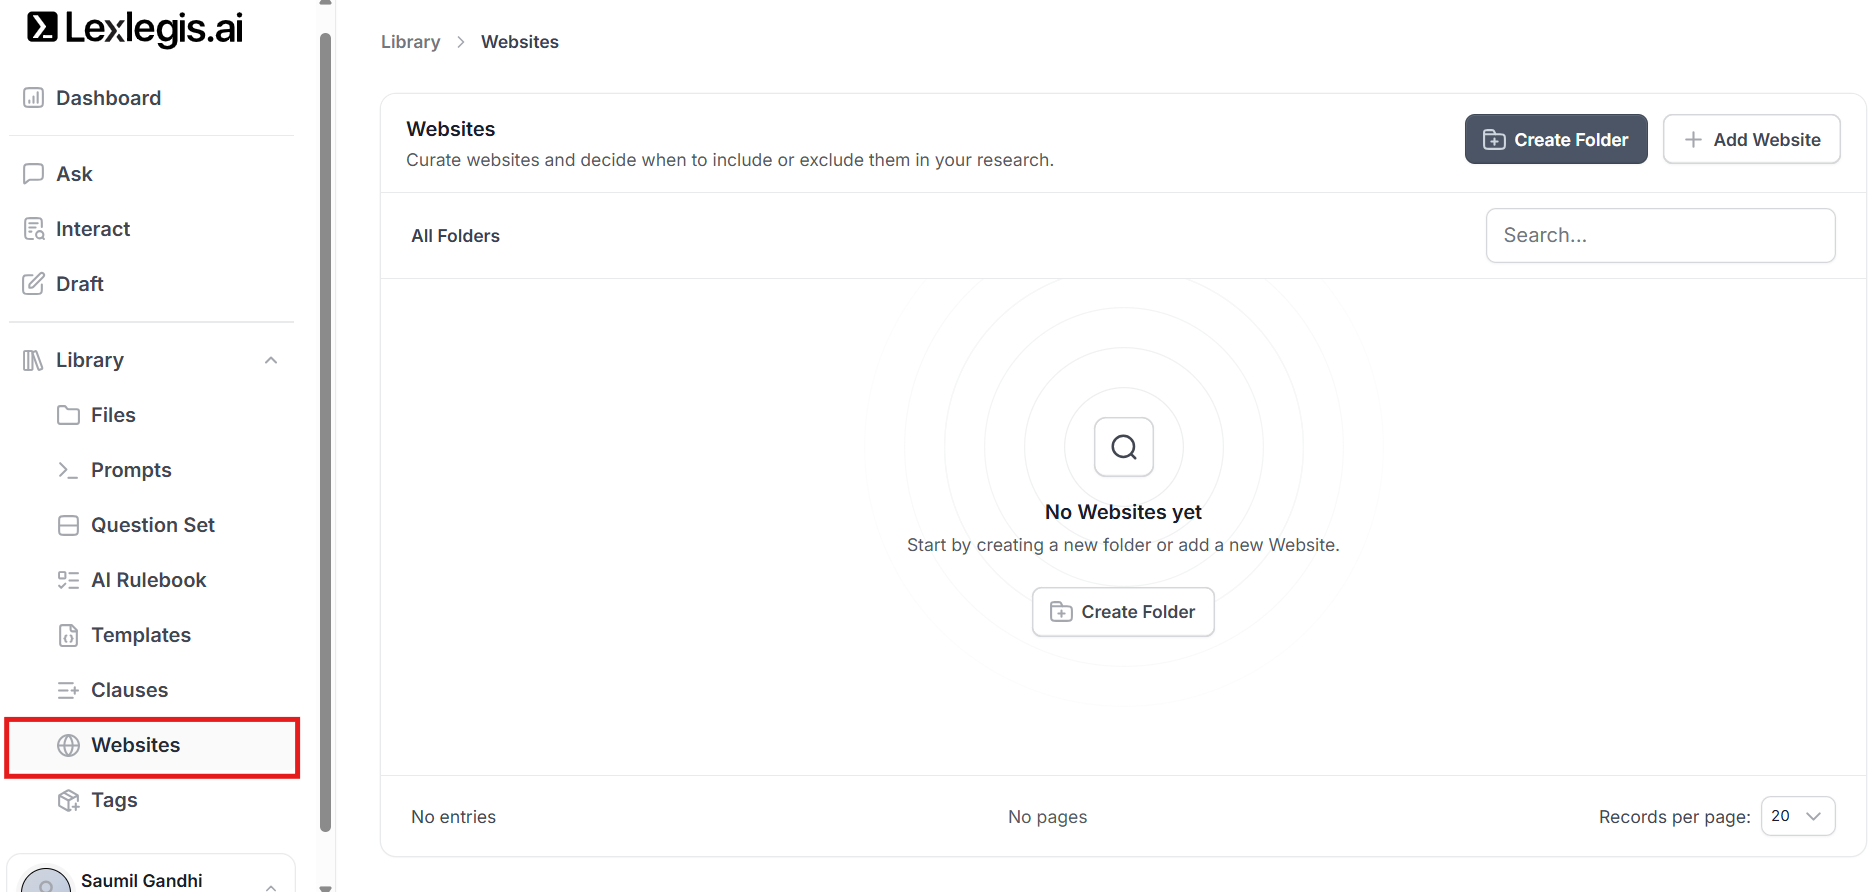Click the Dashboard chart icon in sidebar
The height and width of the screenshot is (892, 1876).
click(33, 98)
